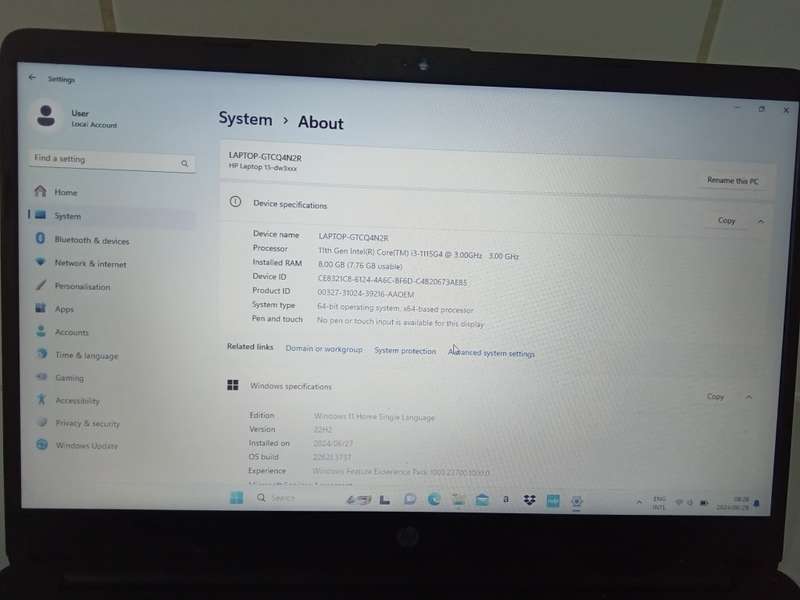Open the Advanced system settings link
Screen dimensions: 800x600
tap(491, 353)
